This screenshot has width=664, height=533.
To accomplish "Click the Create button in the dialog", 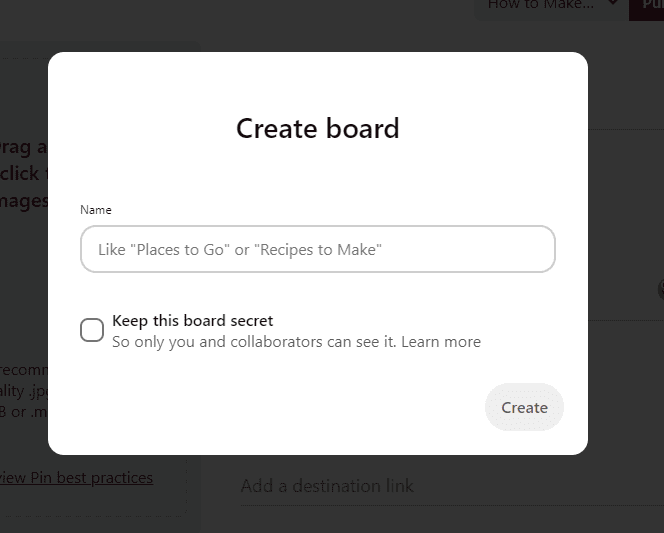I will (x=524, y=407).
